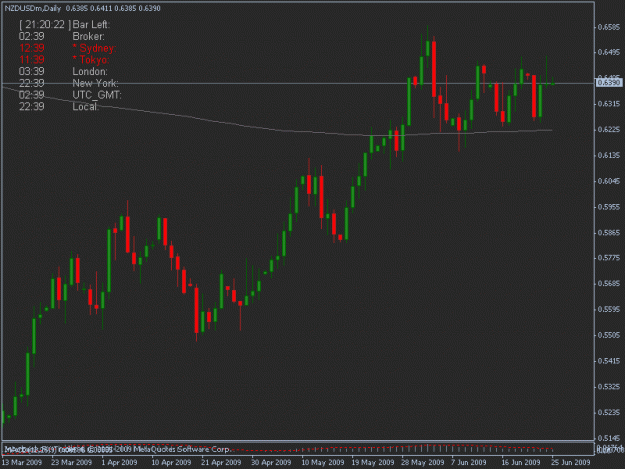Click the London time value 03:39
625x469 pixels.
pyautogui.click(x=31, y=72)
